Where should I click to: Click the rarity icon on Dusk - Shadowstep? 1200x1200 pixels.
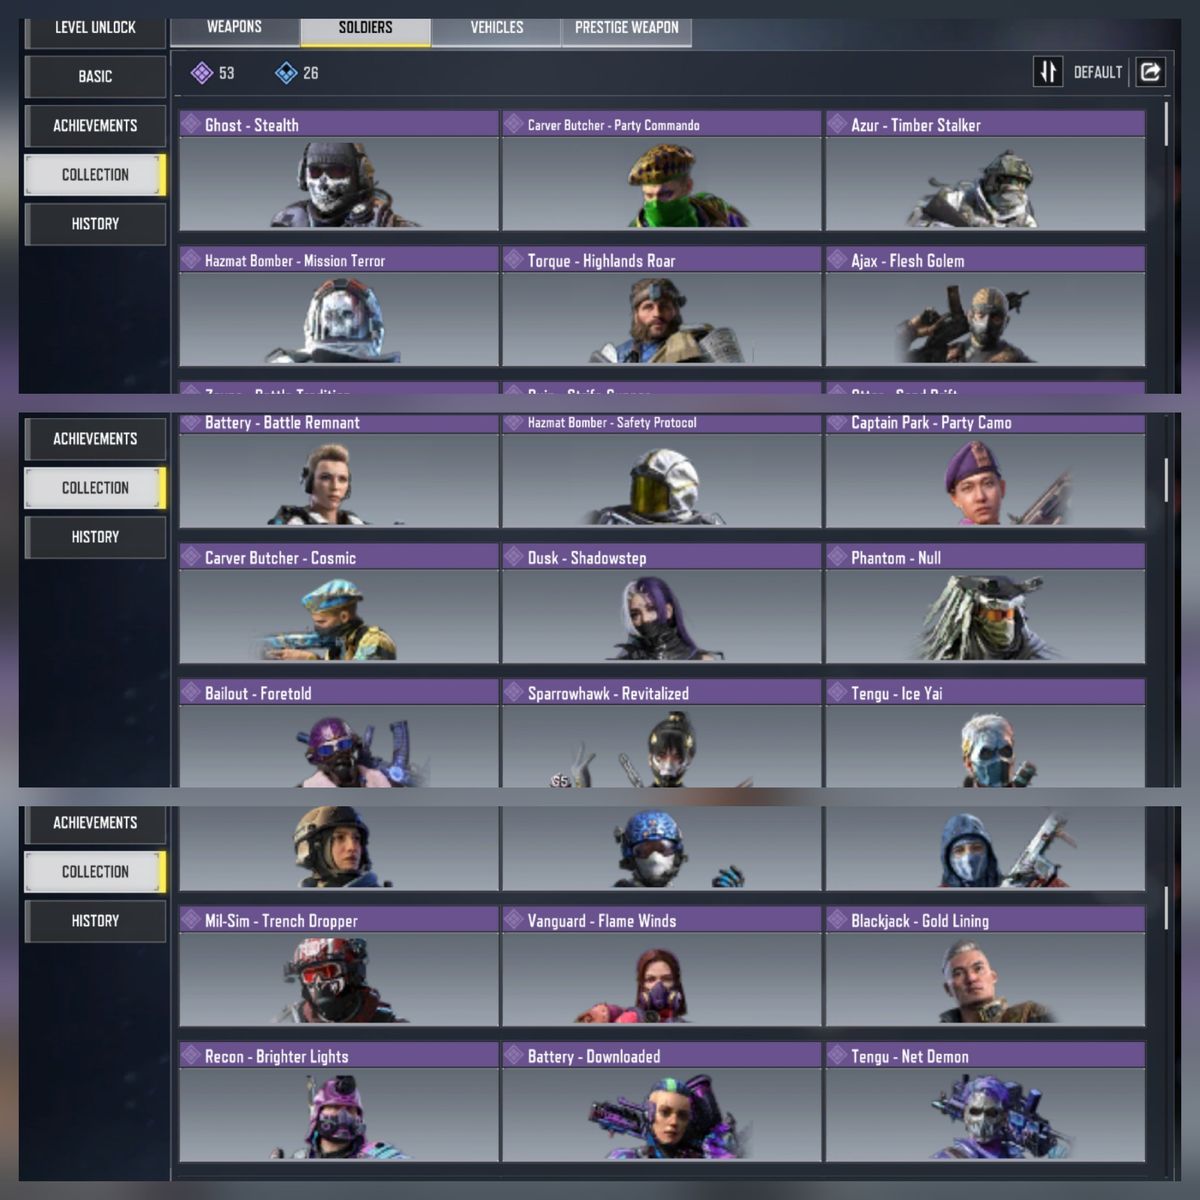514,557
